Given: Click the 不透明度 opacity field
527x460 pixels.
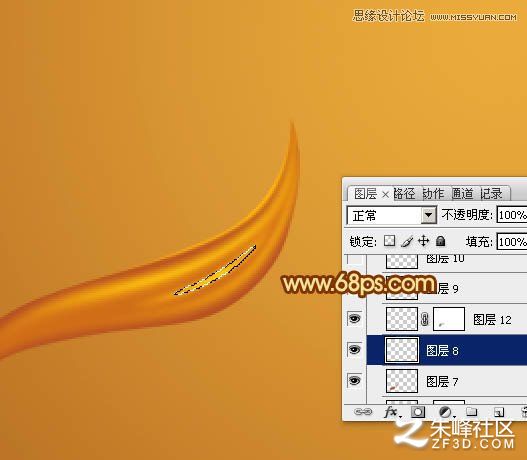Looking at the screenshot, I should tap(512, 215).
